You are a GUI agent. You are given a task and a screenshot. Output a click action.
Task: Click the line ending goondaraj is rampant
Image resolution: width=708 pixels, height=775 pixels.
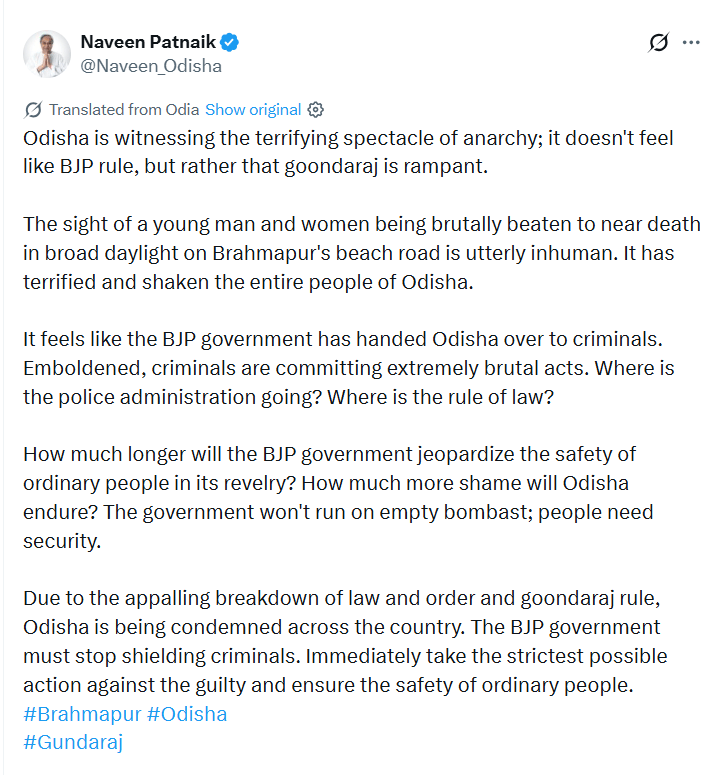(256, 167)
